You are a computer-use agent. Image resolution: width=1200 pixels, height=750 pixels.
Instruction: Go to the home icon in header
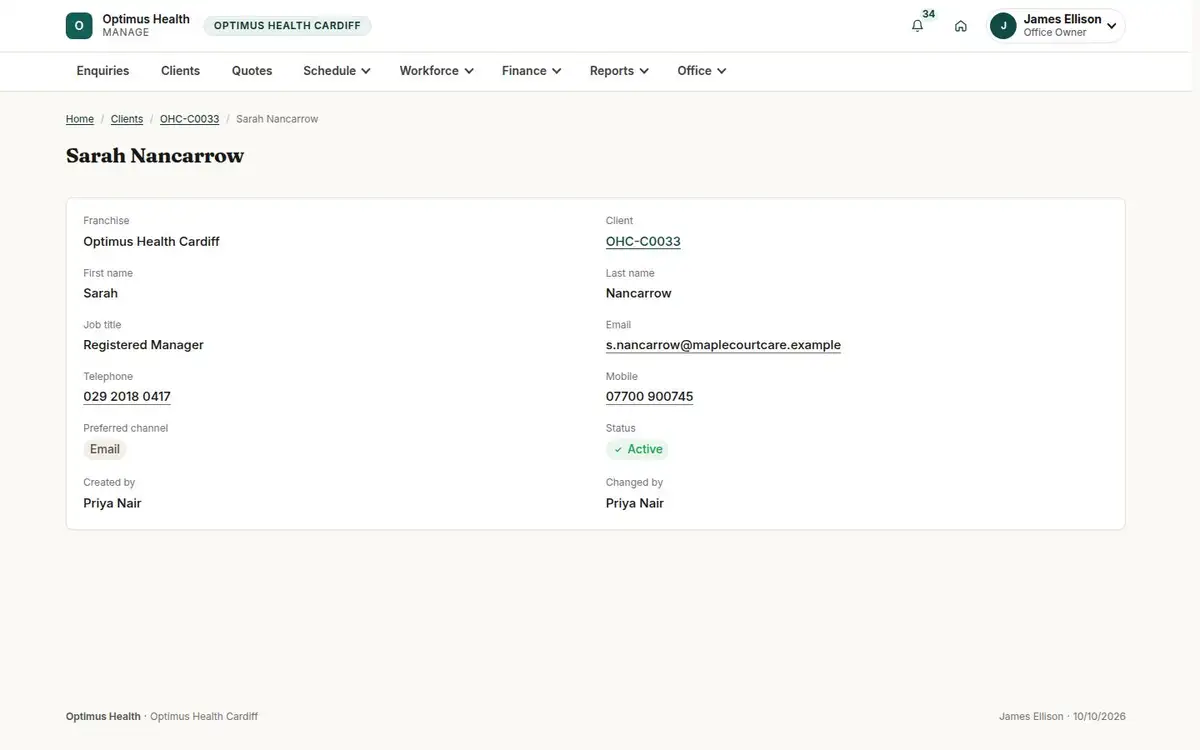pyautogui.click(x=961, y=26)
